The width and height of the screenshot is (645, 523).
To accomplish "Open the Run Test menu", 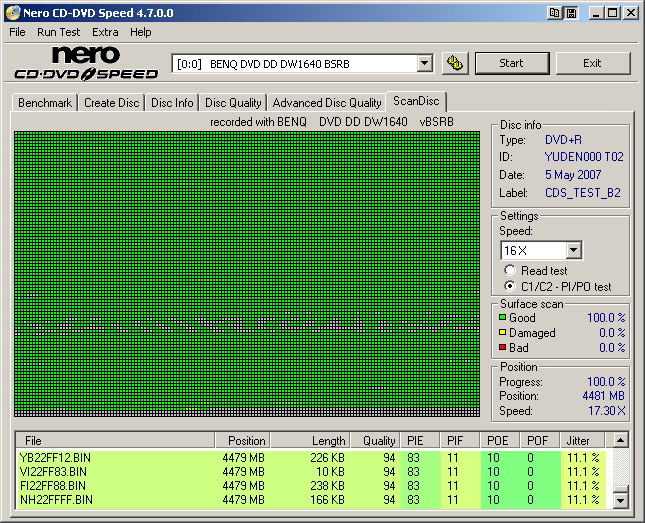I will [x=59, y=32].
